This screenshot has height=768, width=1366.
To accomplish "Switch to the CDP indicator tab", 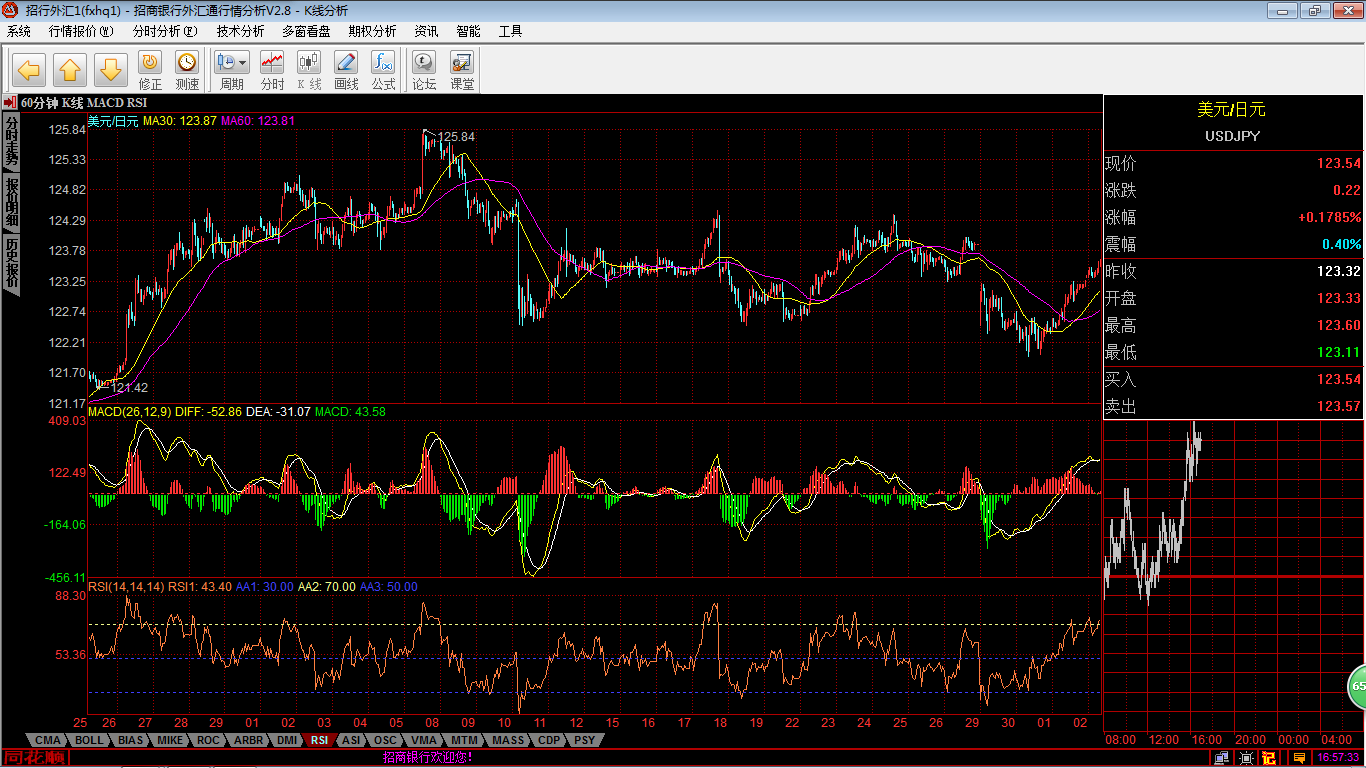I will point(549,740).
